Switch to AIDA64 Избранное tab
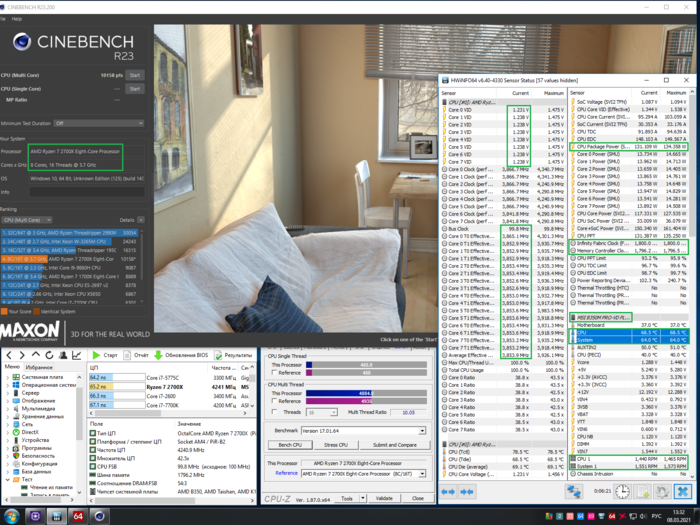The width and height of the screenshot is (700, 525). pos(39,367)
